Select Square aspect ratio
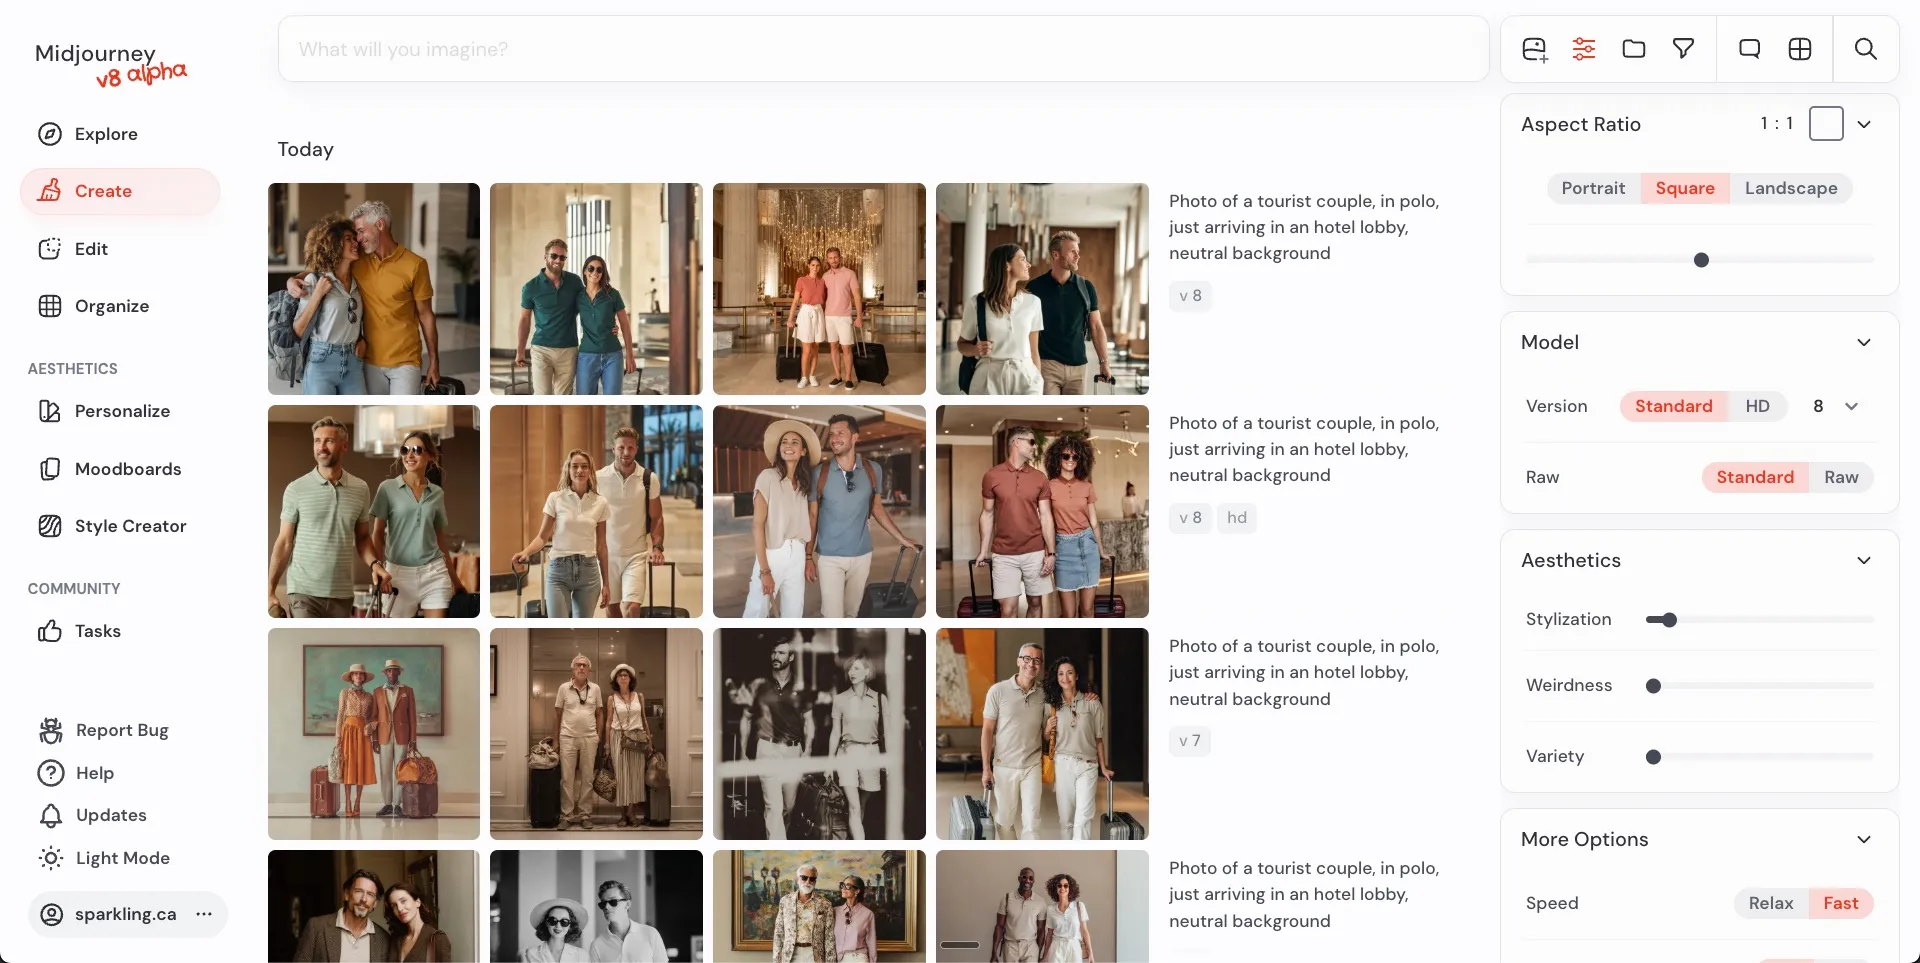This screenshot has height=963, width=1920. pyautogui.click(x=1685, y=188)
